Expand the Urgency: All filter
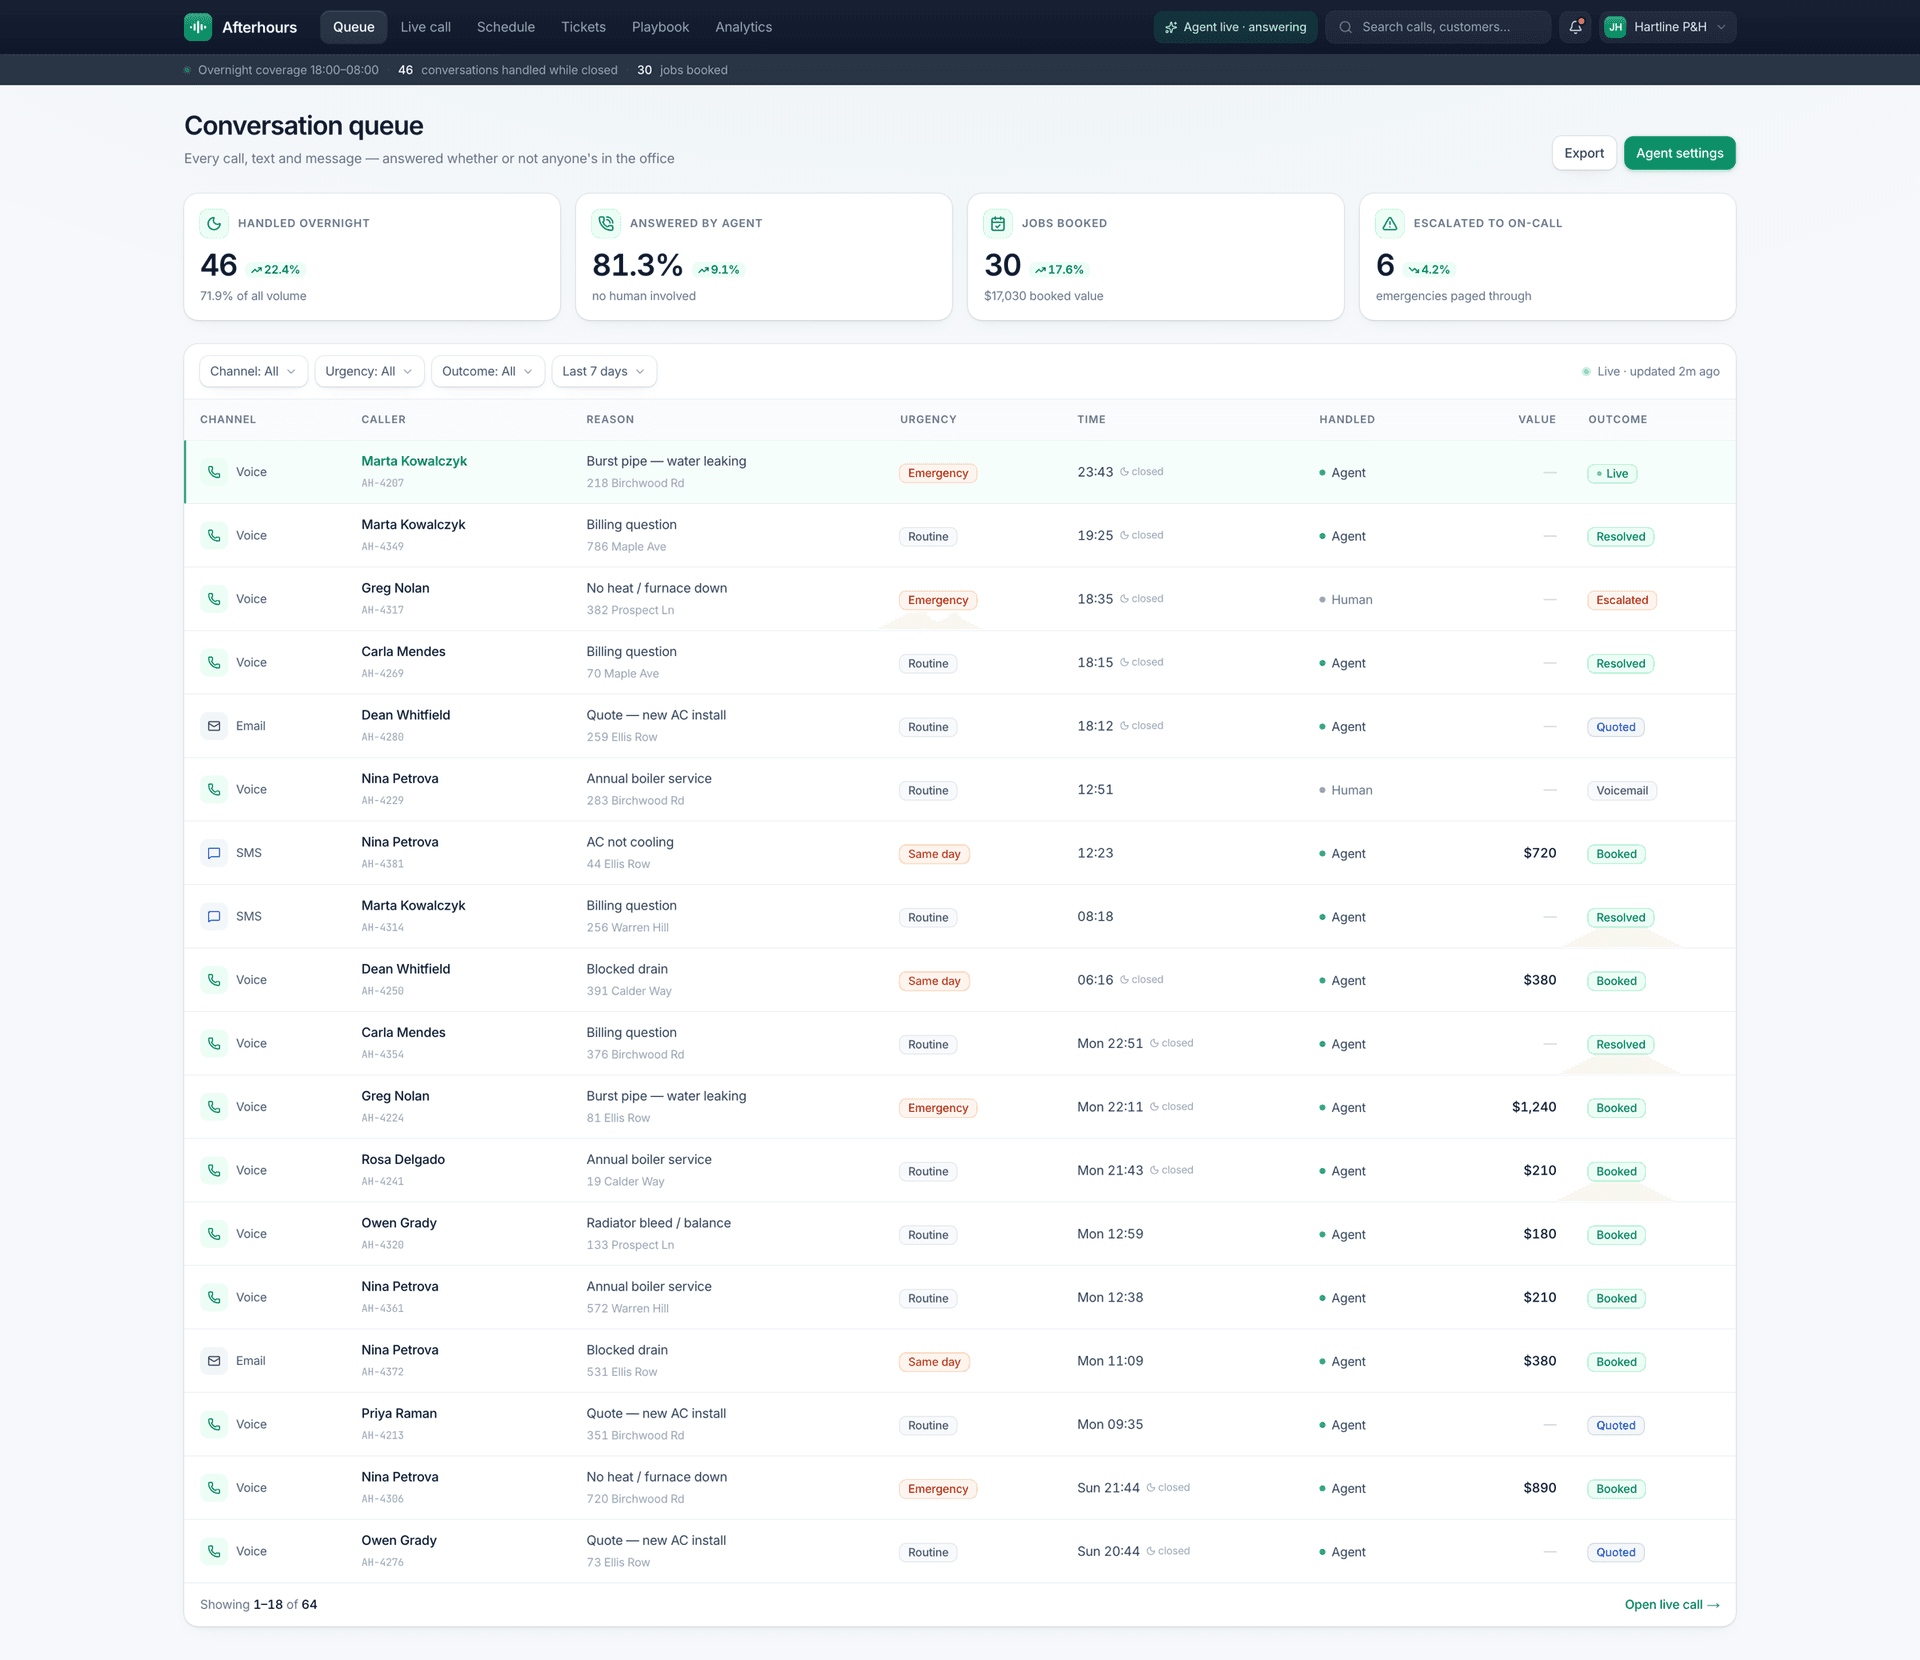This screenshot has width=1920, height=1660. point(369,371)
